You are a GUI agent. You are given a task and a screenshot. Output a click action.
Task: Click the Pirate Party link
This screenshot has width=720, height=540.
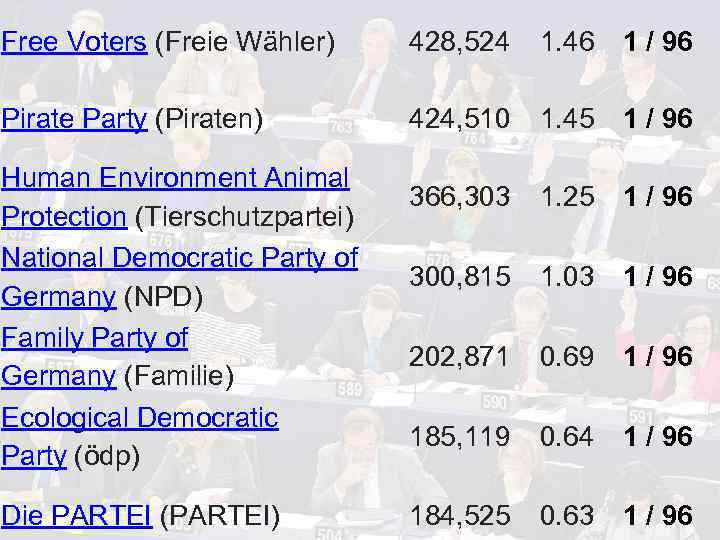click(x=74, y=119)
